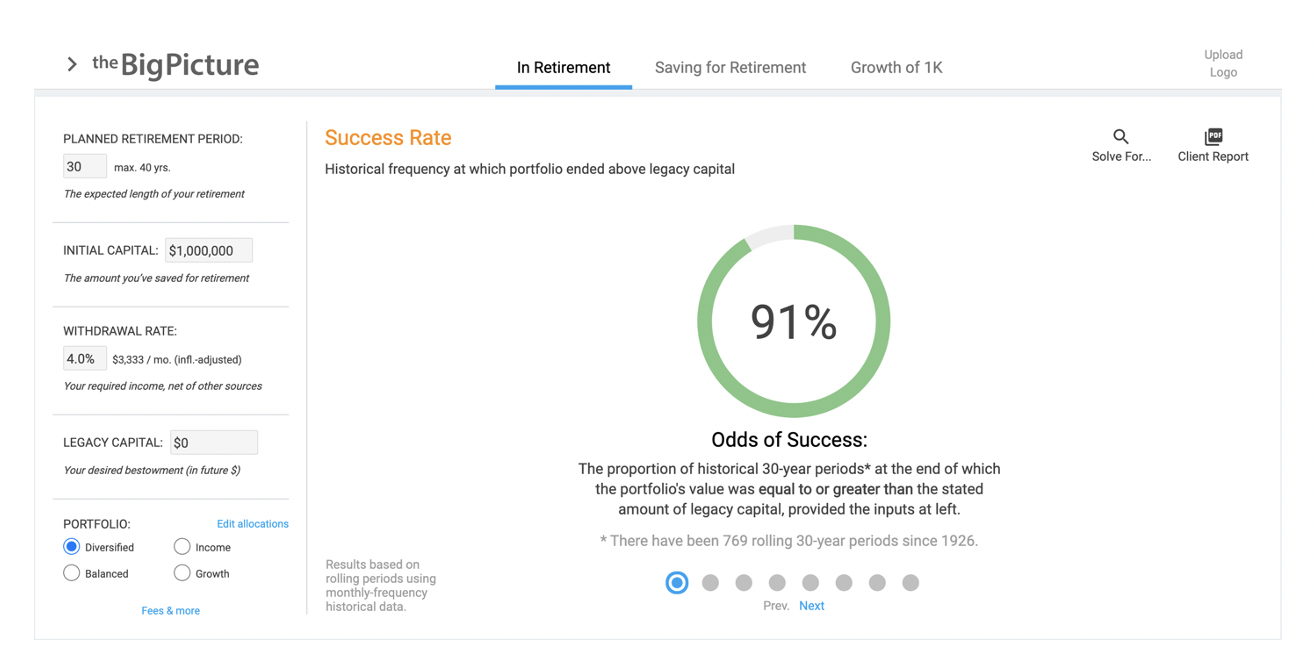Choose the Balanced portfolio radio button
Image resolution: width=1314 pixels, height=656 pixels.
(72, 573)
